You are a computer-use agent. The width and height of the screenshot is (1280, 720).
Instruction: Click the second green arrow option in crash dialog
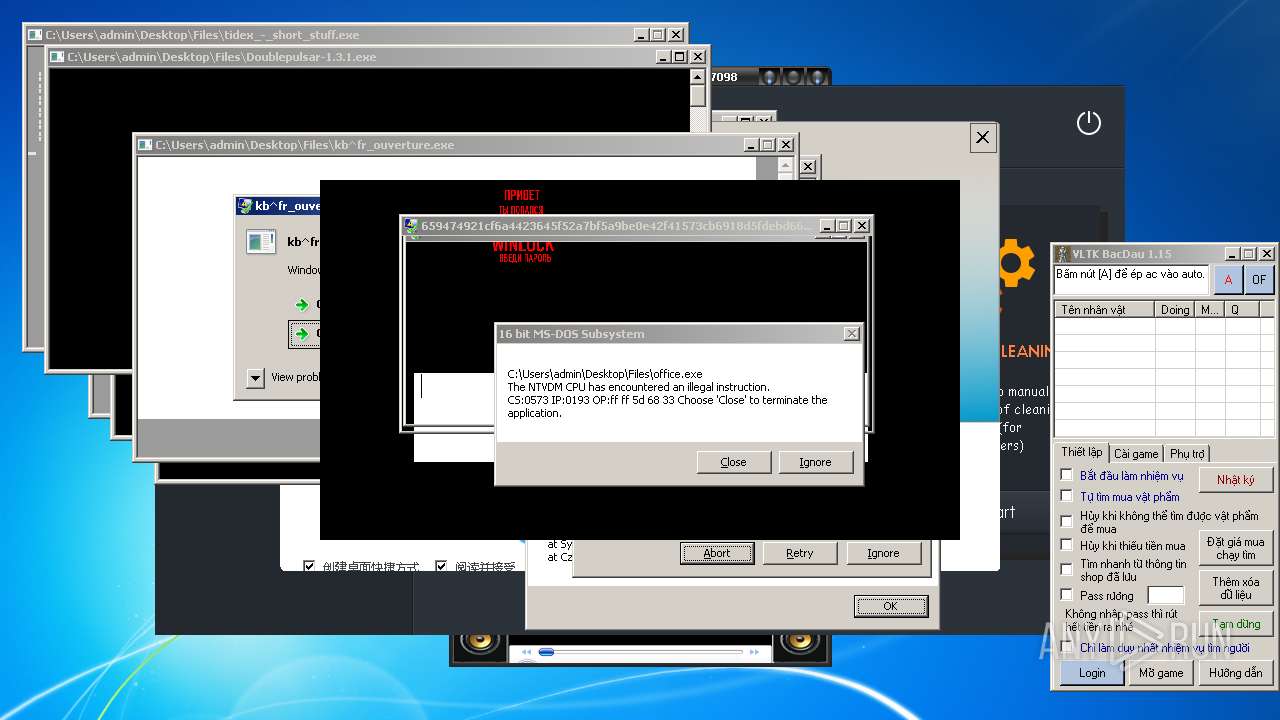coord(302,334)
